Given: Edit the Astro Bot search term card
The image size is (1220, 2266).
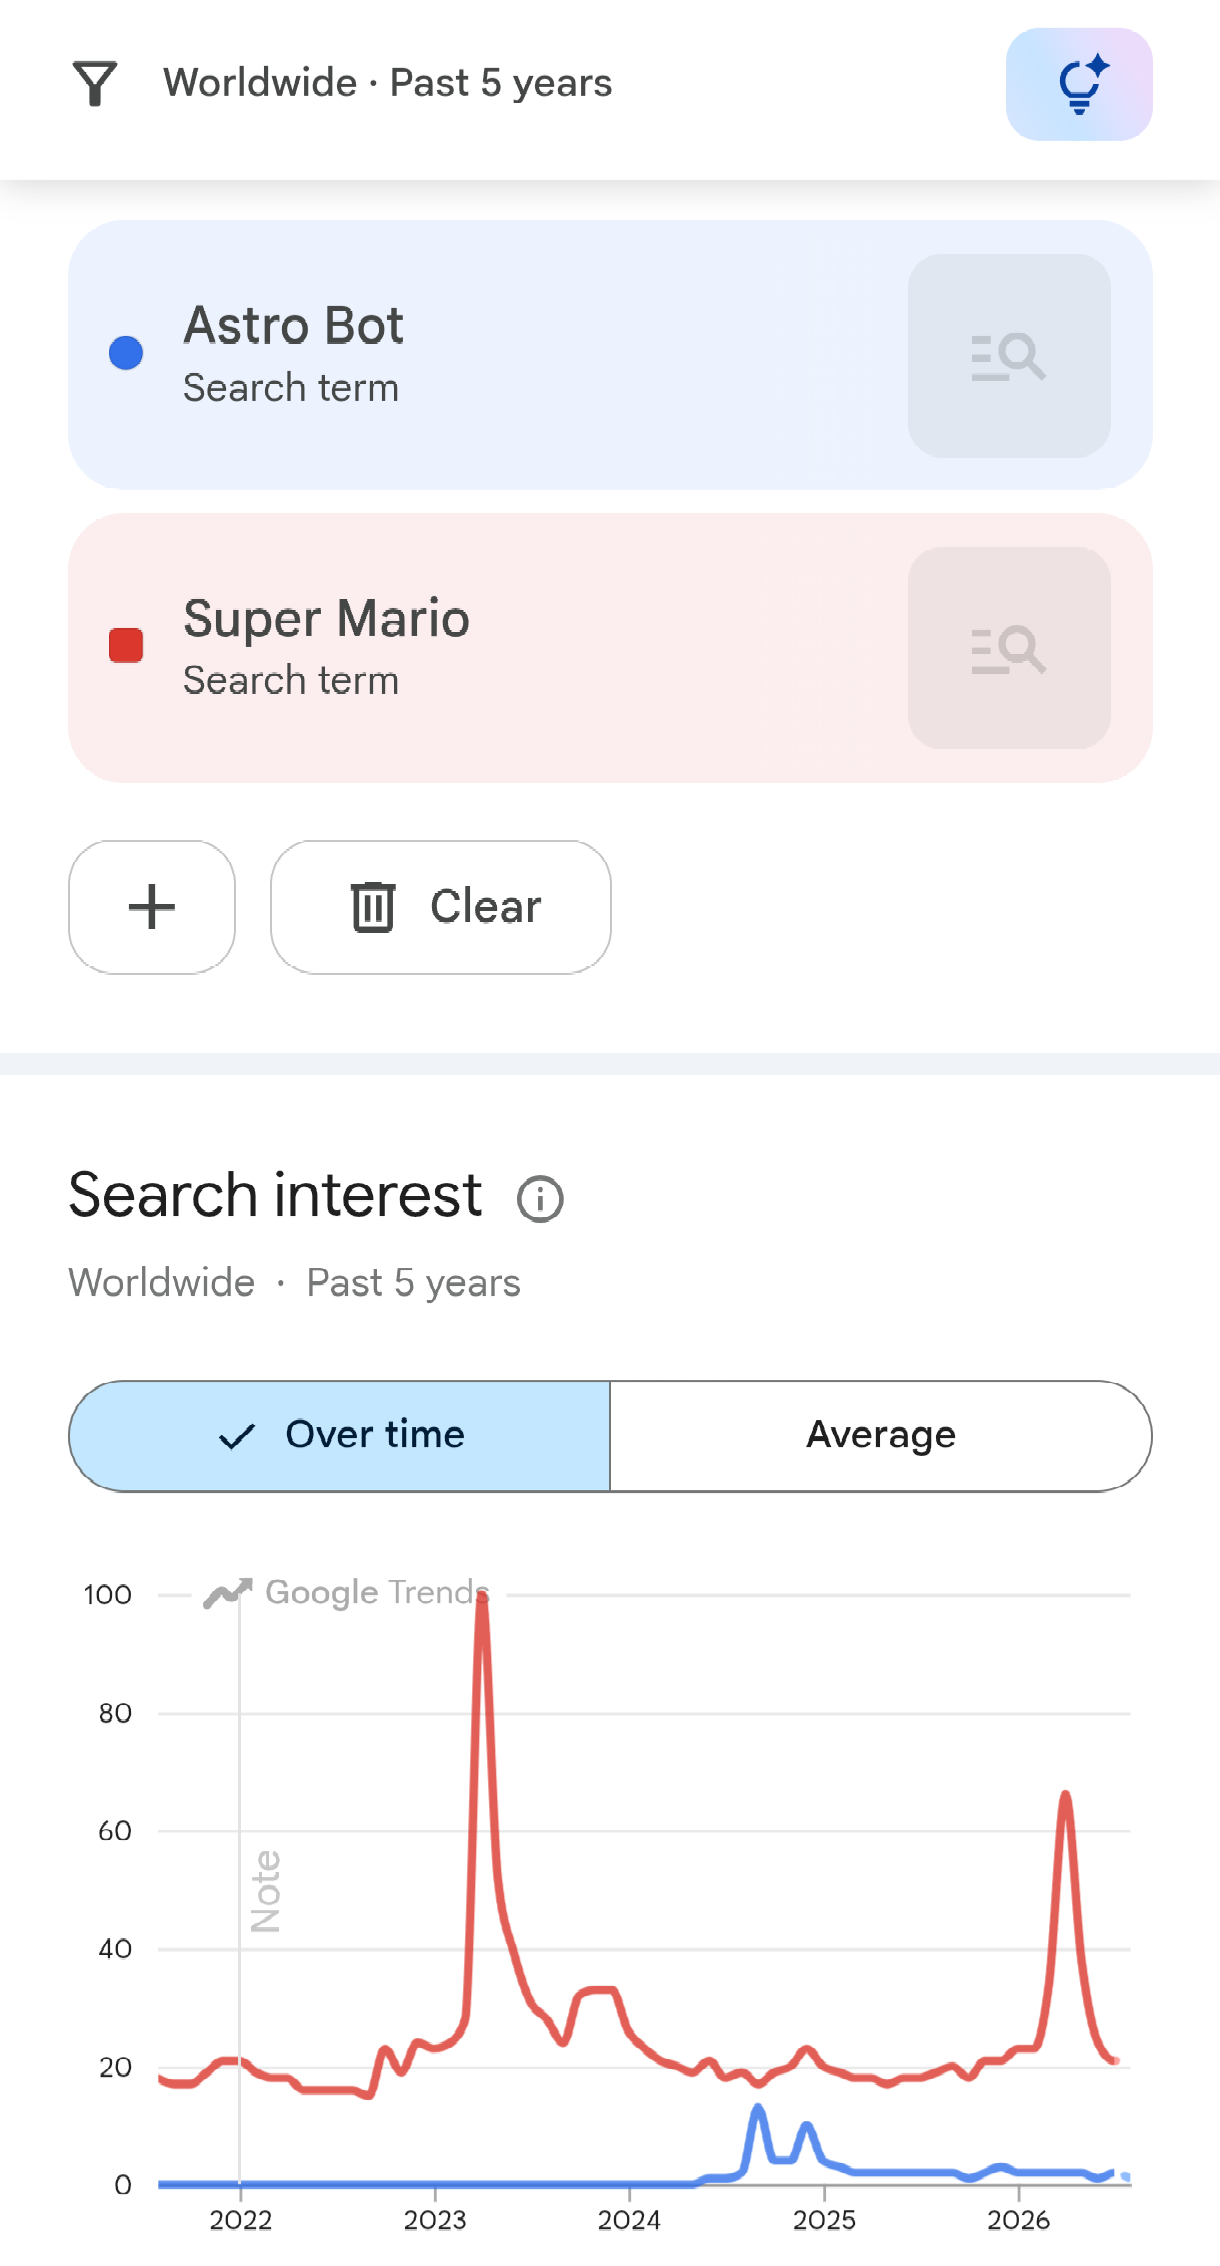Looking at the screenshot, I should click(610, 355).
